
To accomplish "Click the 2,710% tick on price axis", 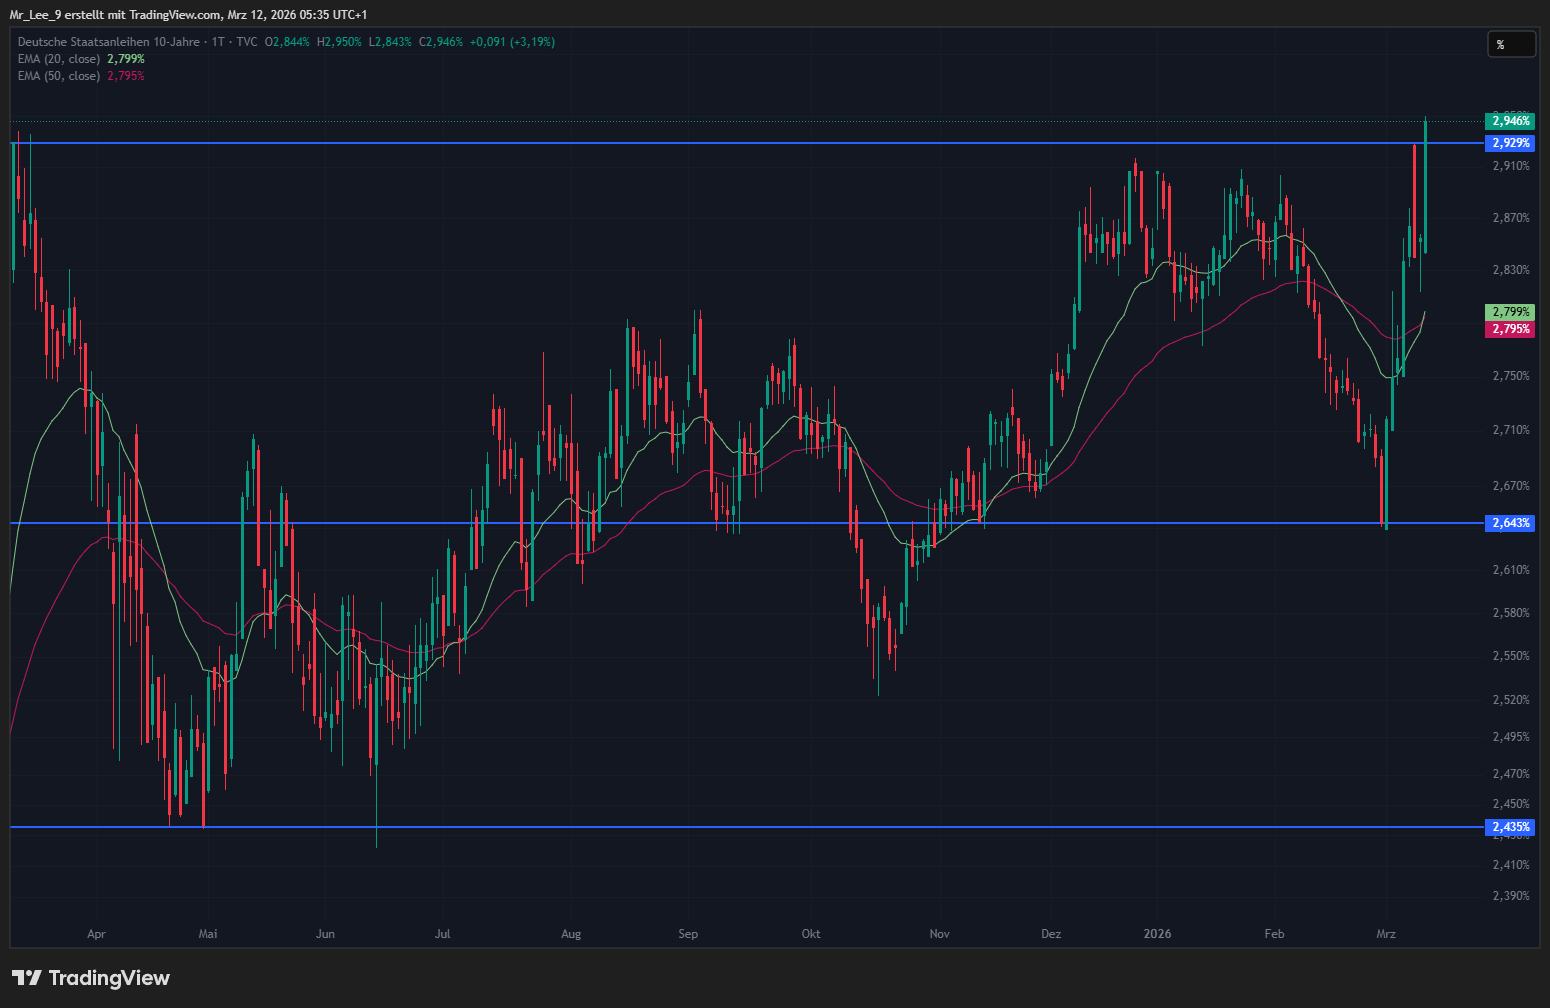I will [1510, 430].
